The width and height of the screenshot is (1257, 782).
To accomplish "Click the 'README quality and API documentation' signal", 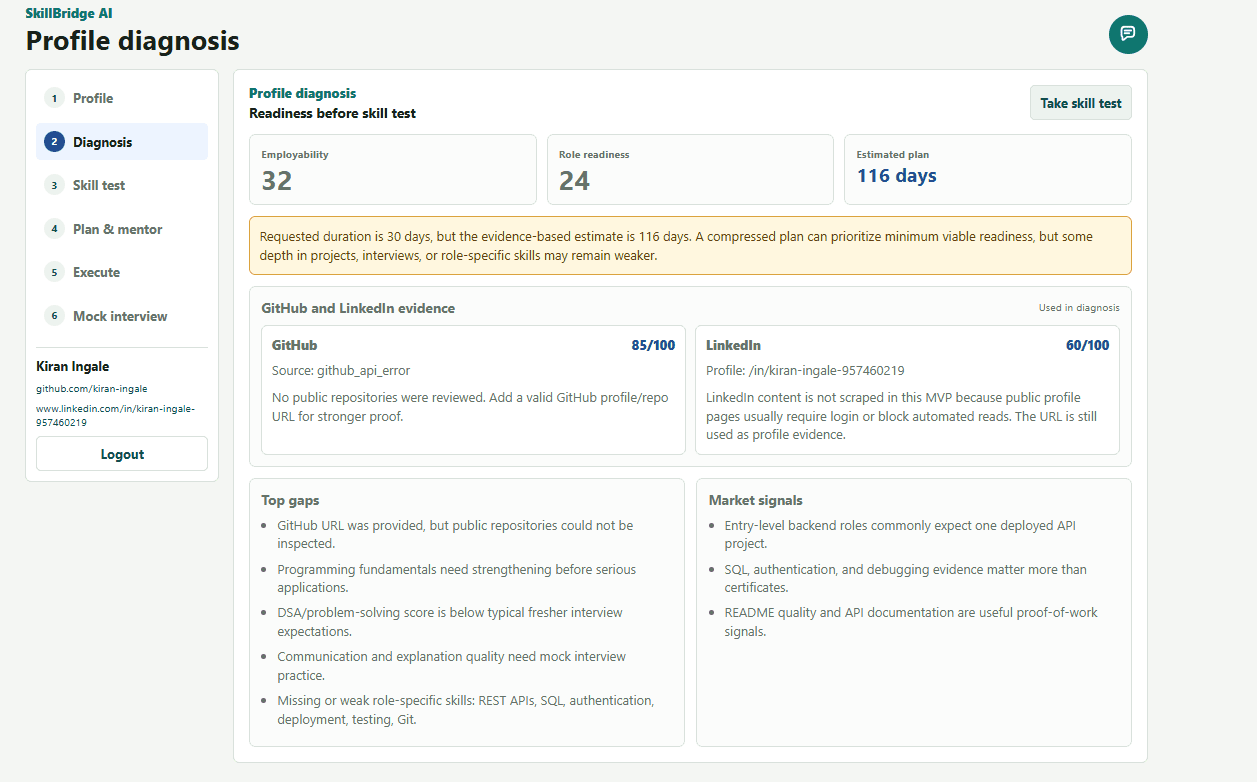I will pos(911,622).
